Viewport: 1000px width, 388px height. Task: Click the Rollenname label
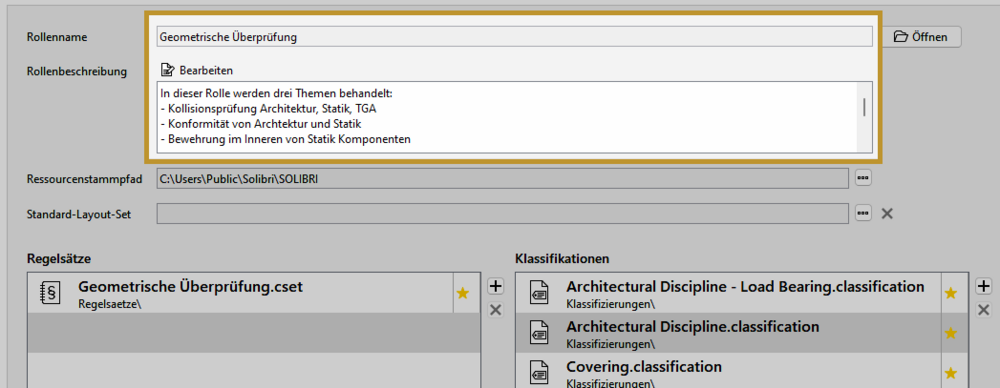(57, 37)
